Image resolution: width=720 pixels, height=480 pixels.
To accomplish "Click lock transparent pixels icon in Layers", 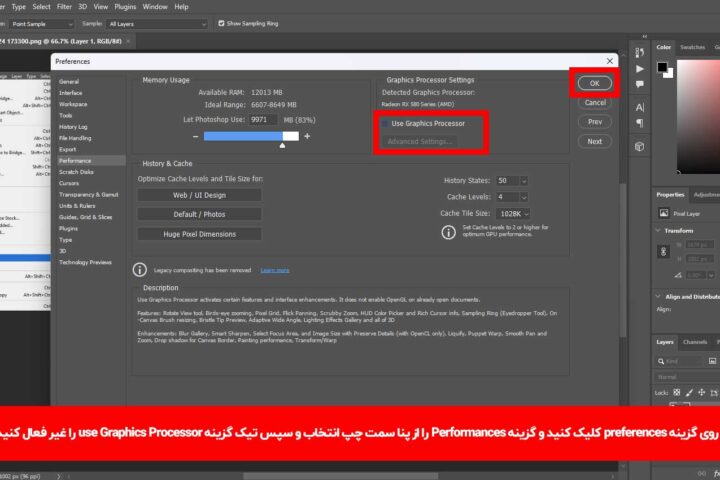I will (676, 392).
